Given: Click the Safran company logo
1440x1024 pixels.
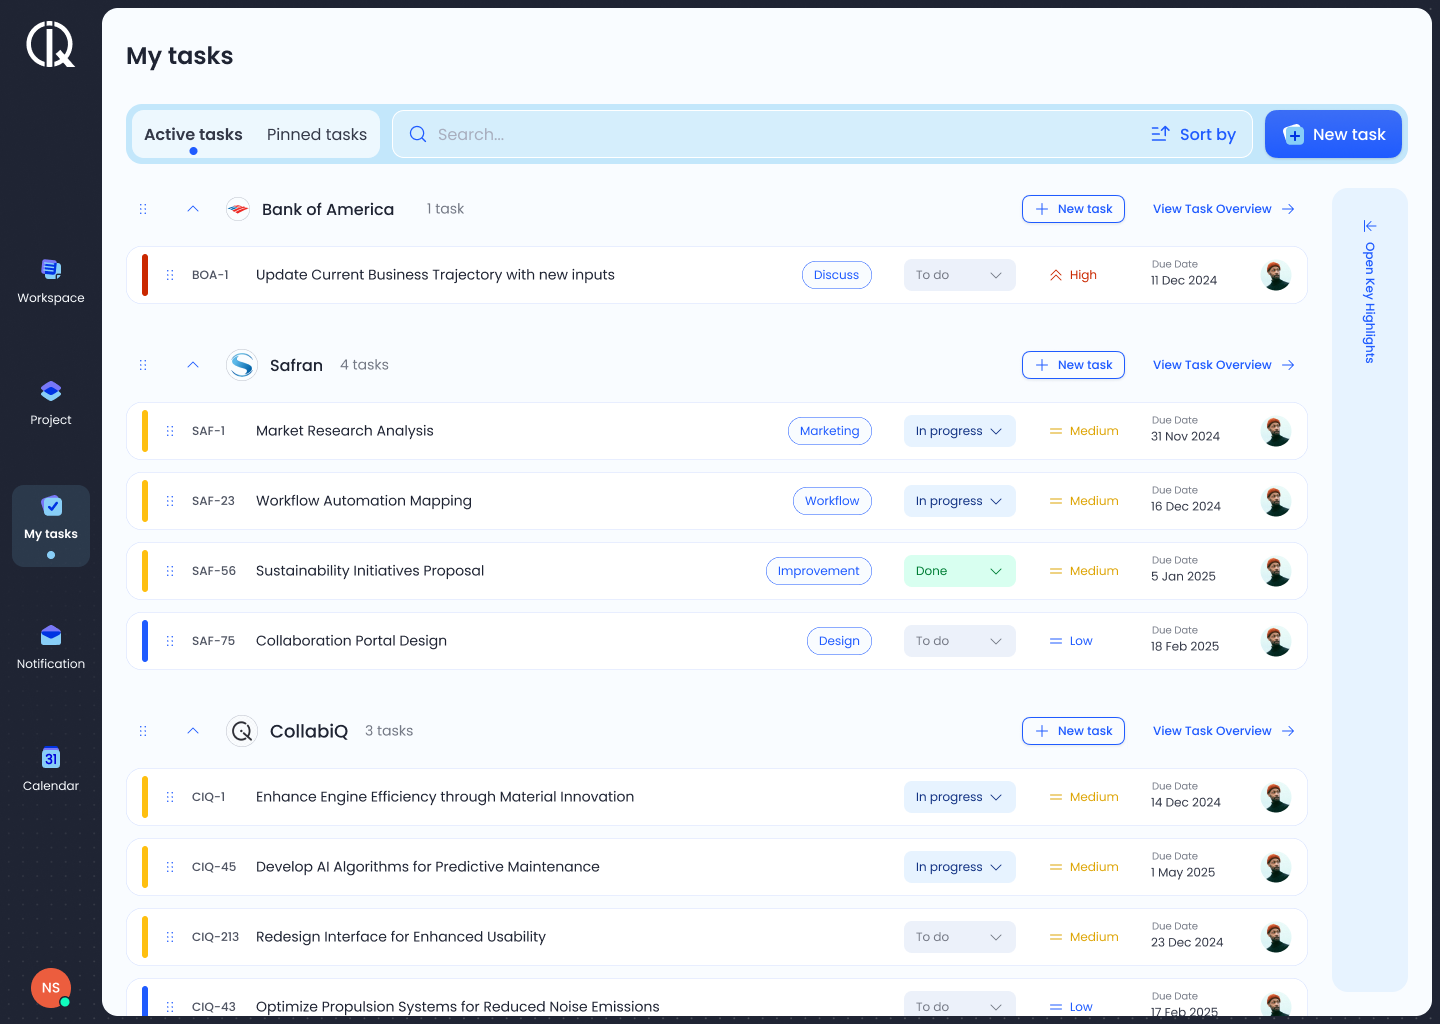Looking at the screenshot, I should pyautogui.click(x=242, y=365).
